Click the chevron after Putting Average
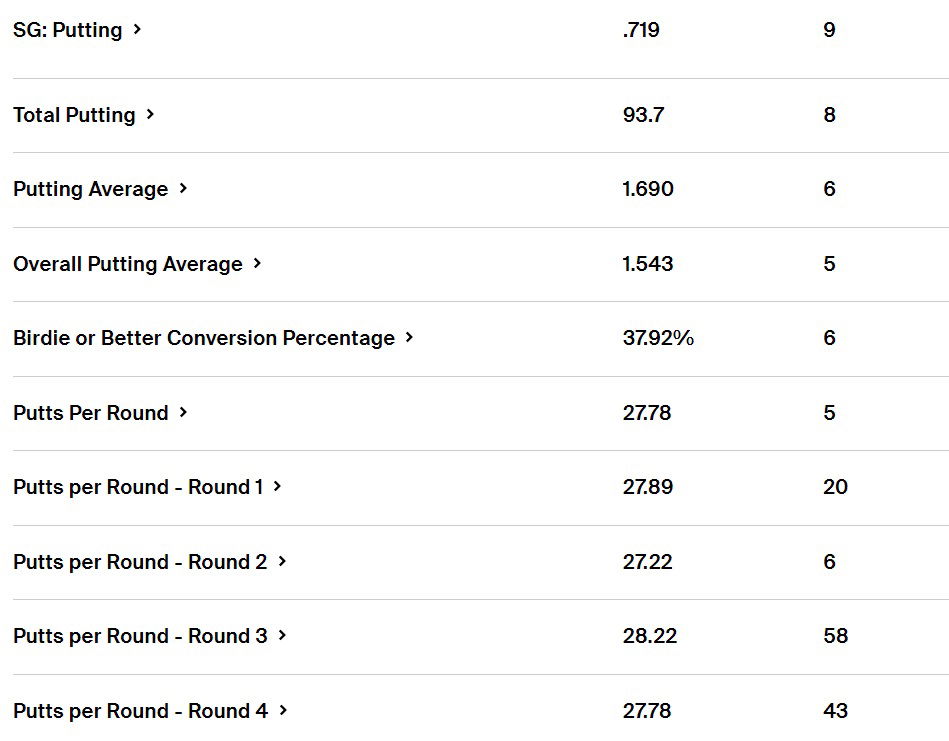This screenshot has width=949, height=741. 183,189
